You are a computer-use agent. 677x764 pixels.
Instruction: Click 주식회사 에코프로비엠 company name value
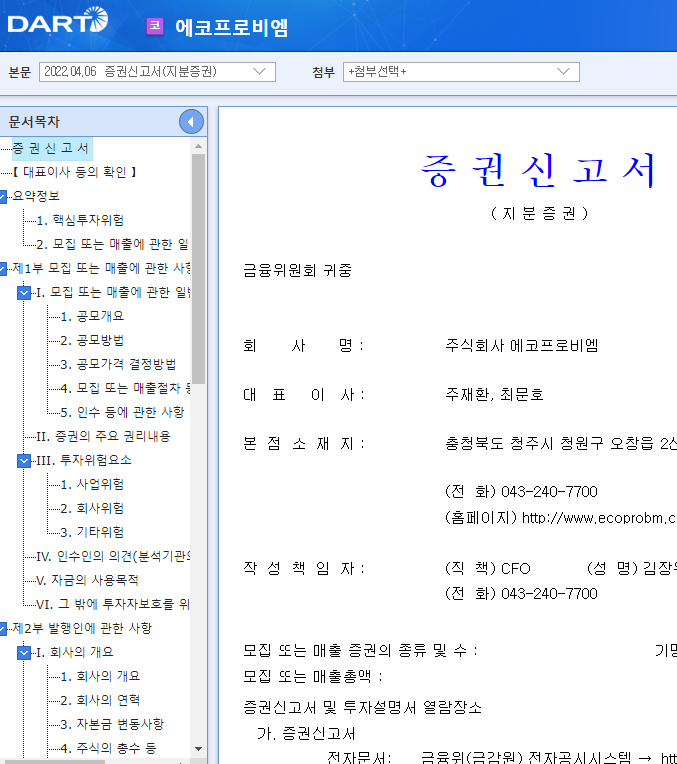(x=522, y=346)
